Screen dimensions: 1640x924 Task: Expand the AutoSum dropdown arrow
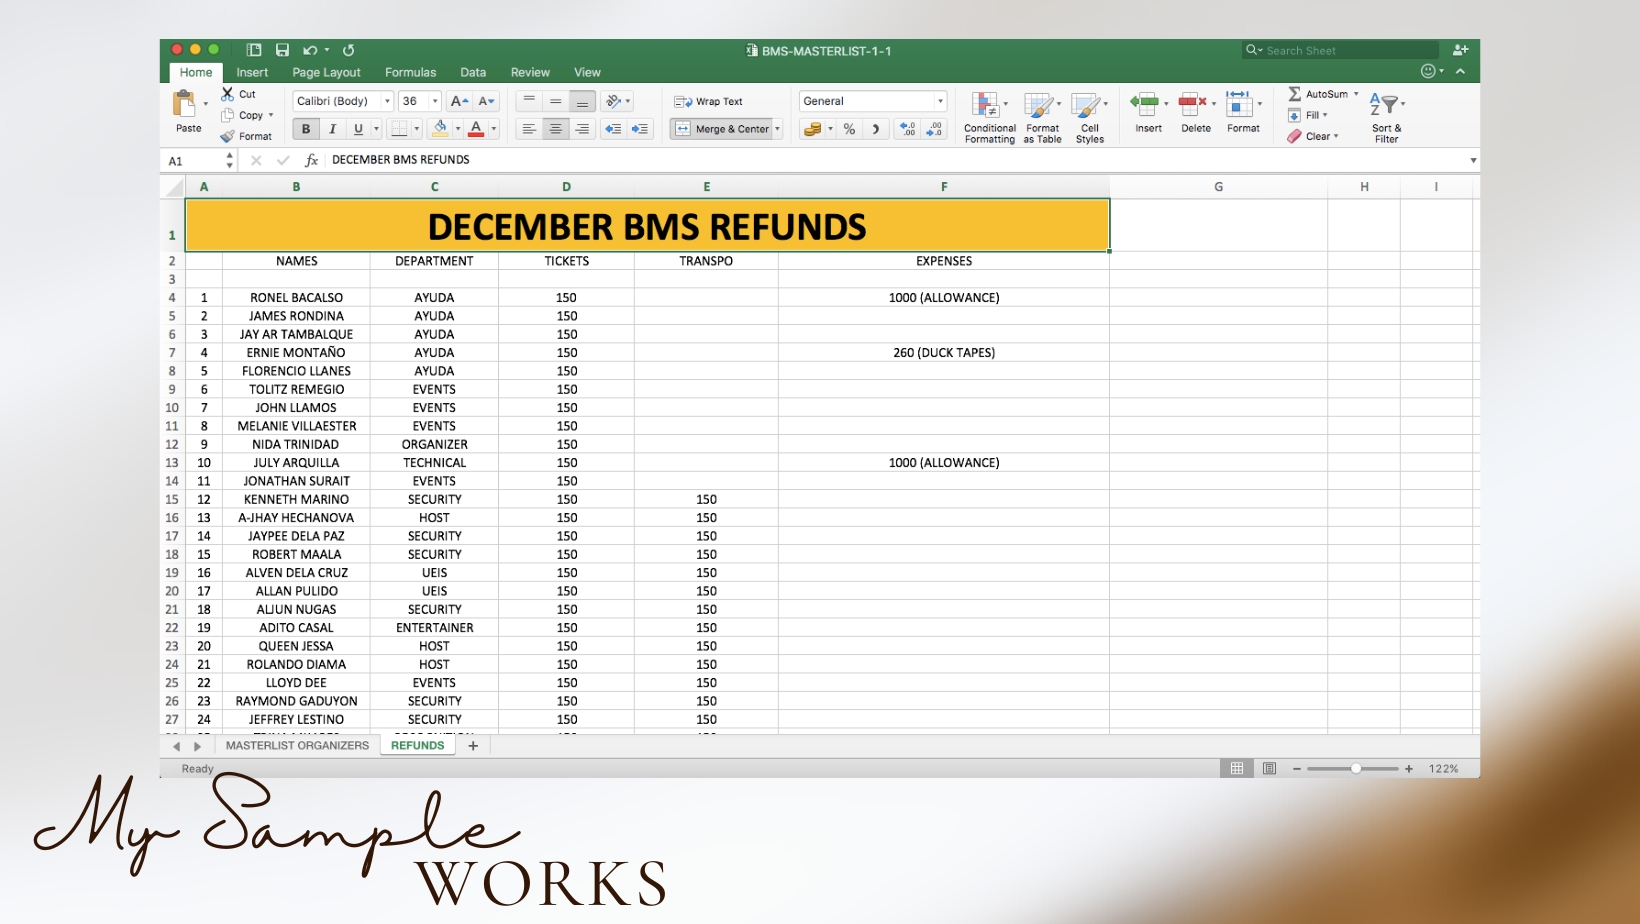pos(1356,94)
